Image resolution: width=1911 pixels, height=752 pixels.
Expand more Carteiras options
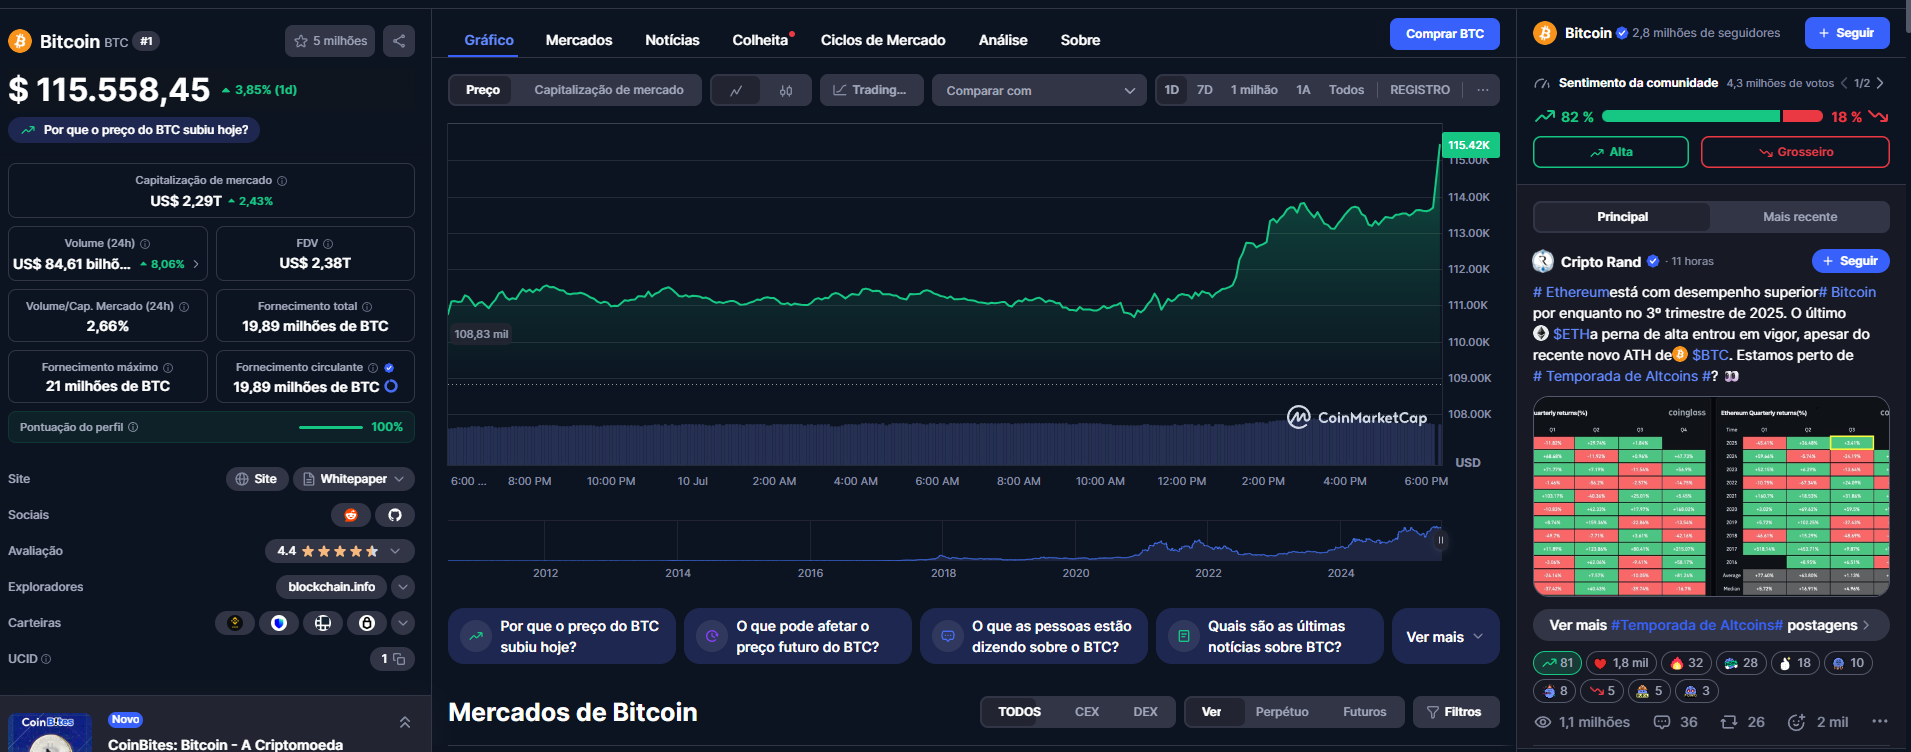(403, 623)
